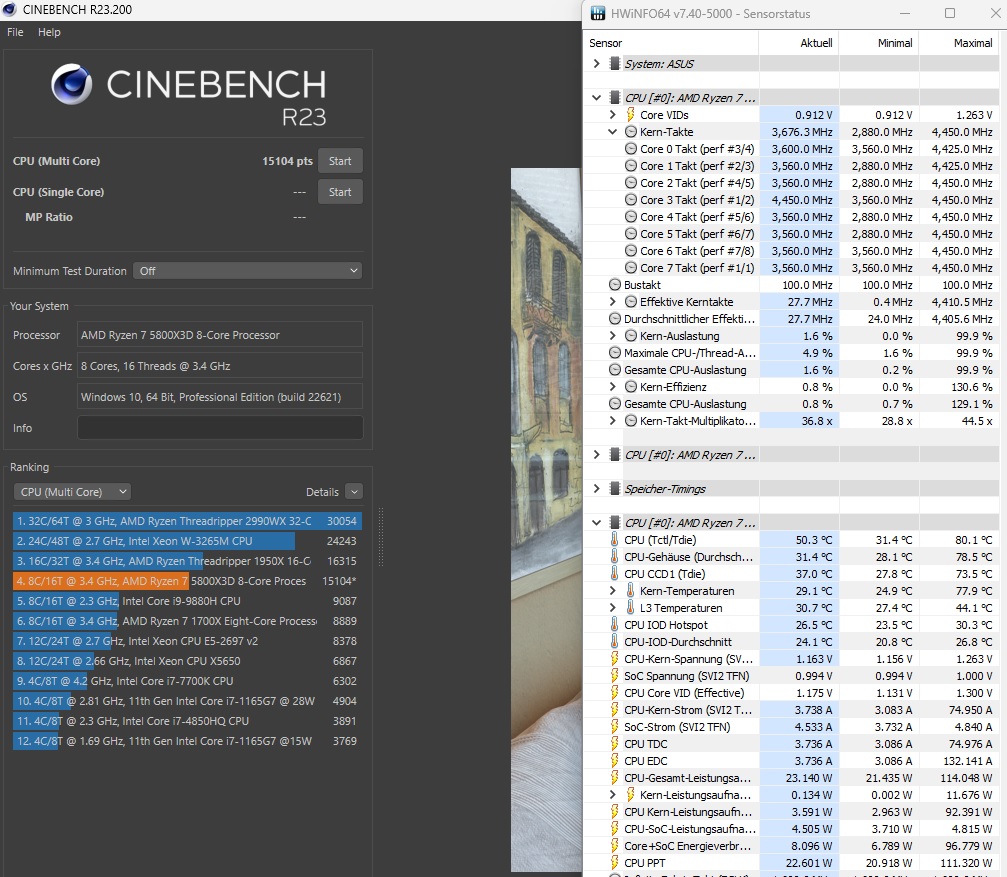Minimize the HWiNFO64 sensor window
The image size is (1007, 877).
coord(905,13)
